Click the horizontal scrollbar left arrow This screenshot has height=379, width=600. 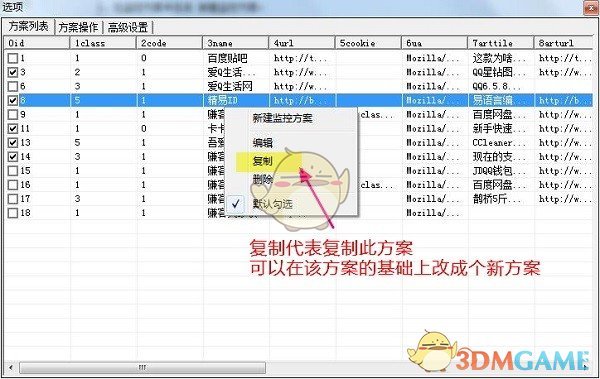pyautogui.click(x=11, y=368)
